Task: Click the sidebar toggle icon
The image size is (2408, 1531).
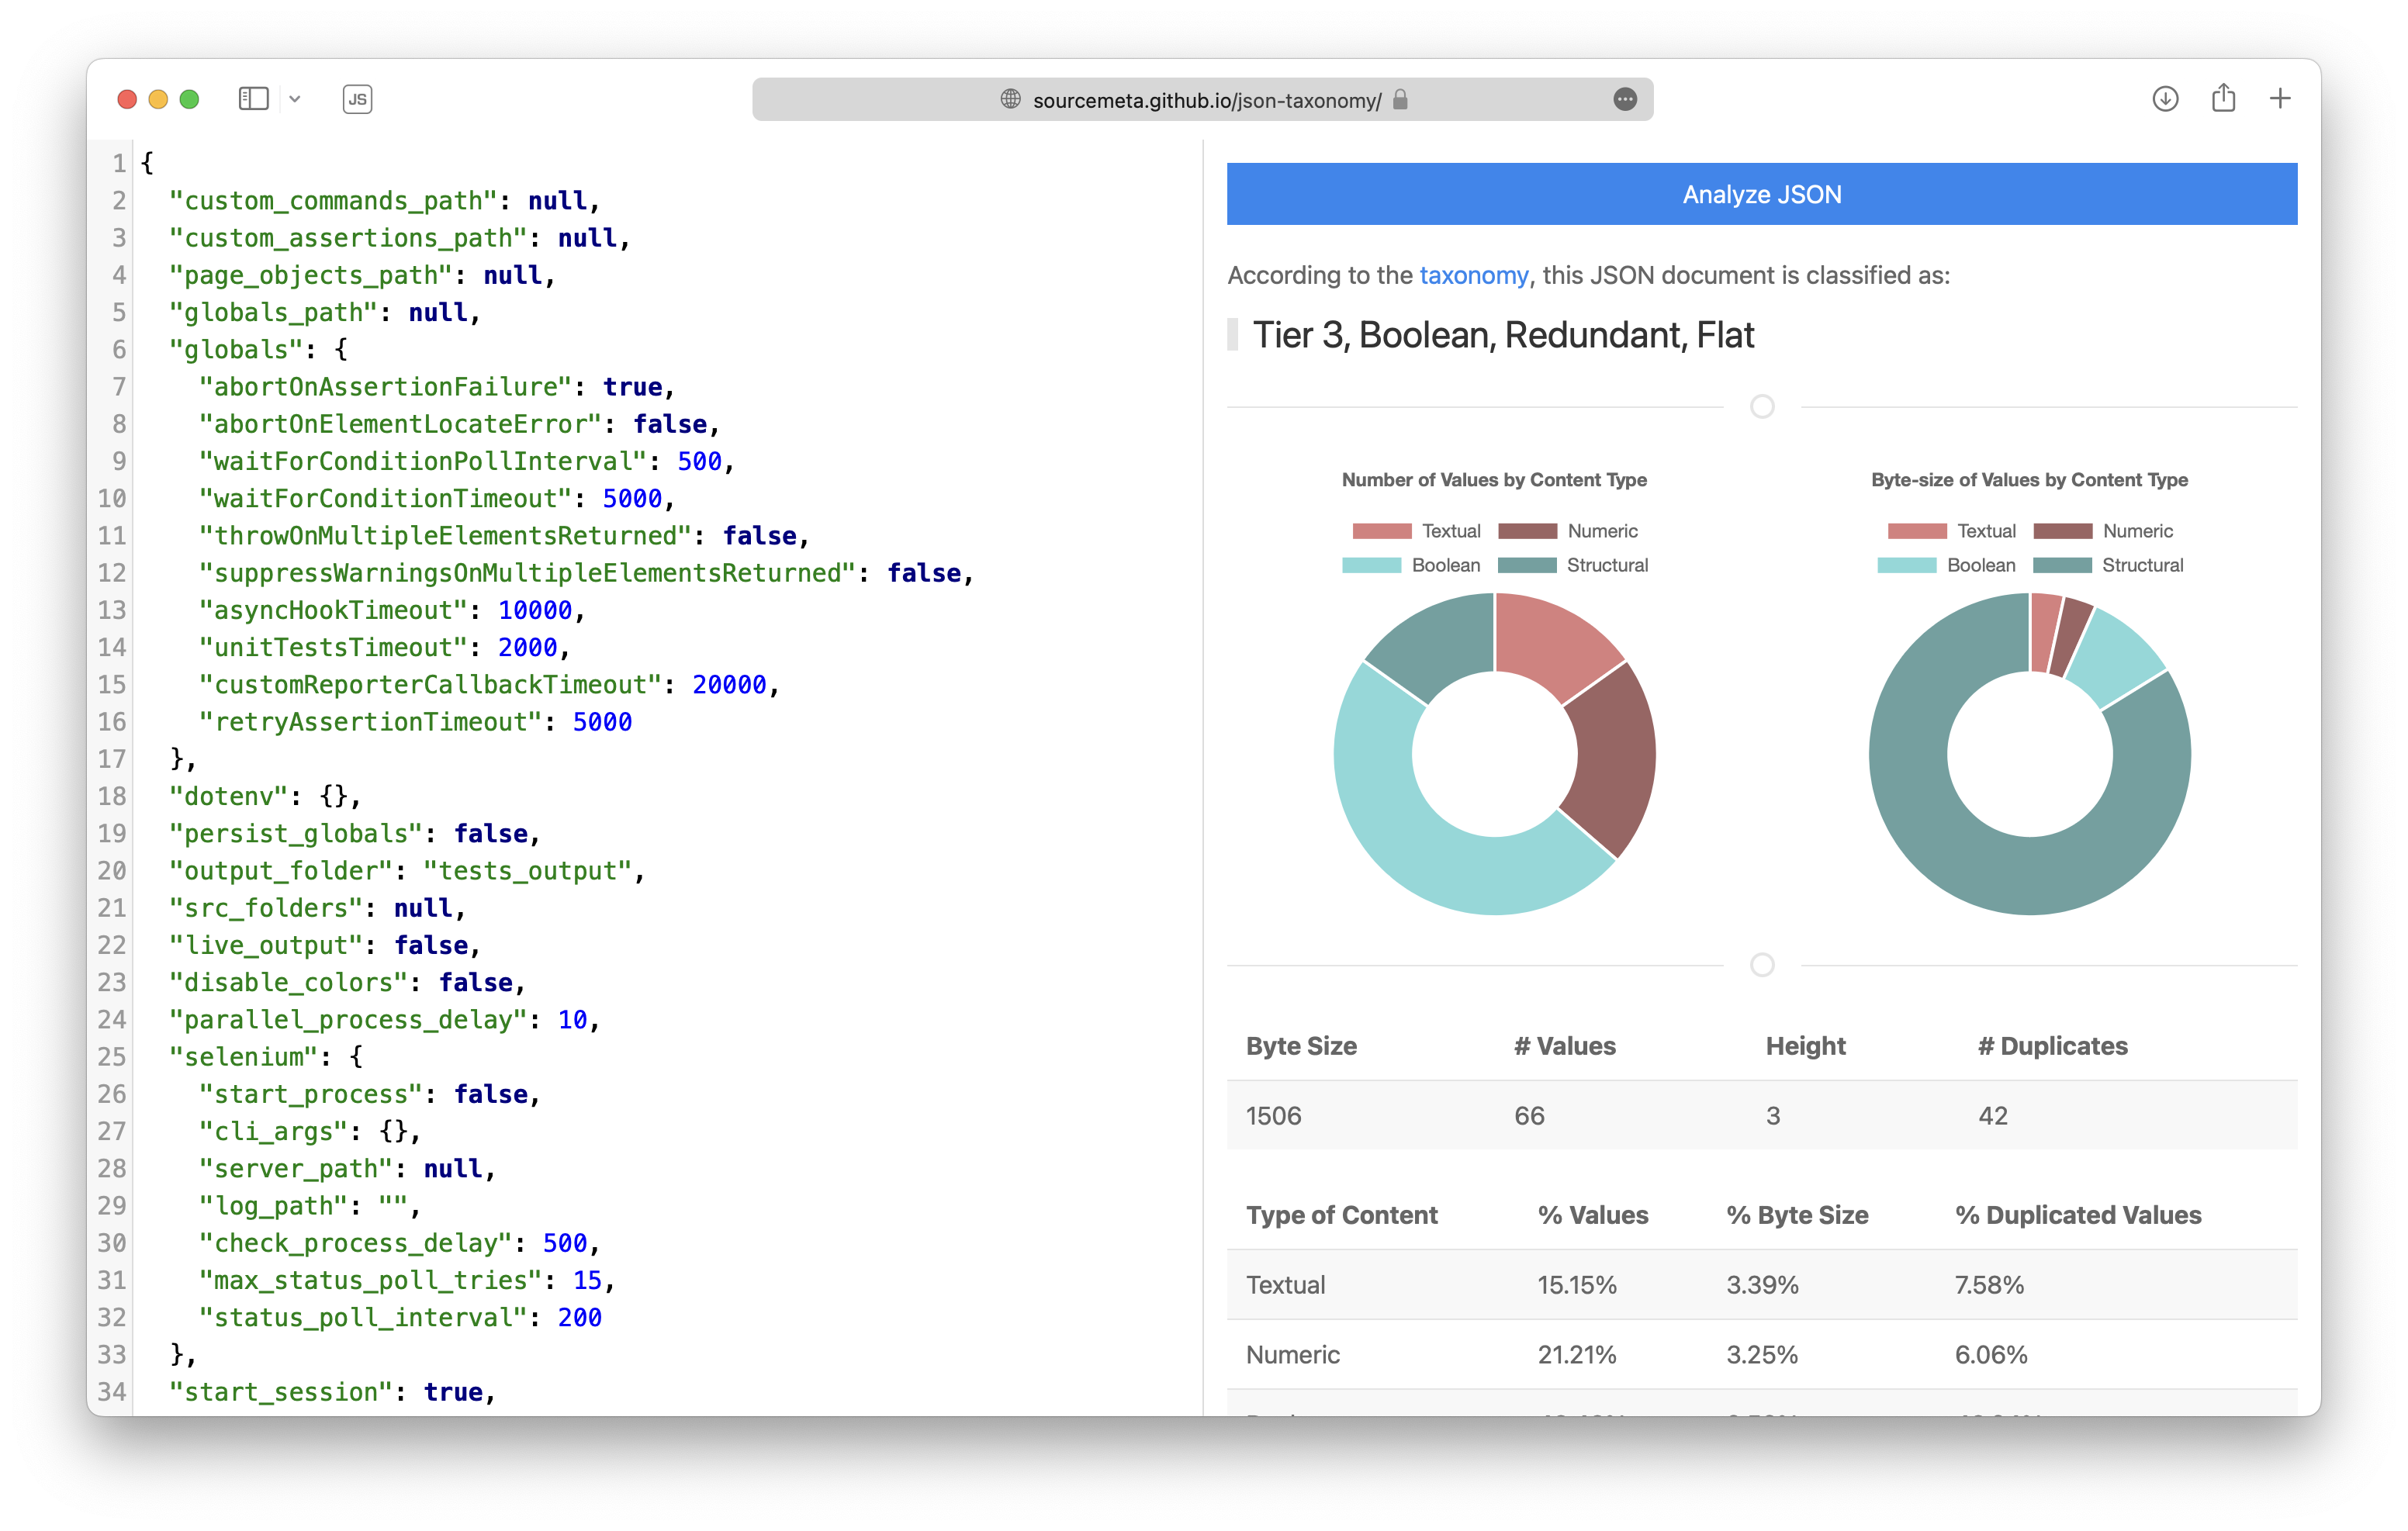Action: coord(253,99)
